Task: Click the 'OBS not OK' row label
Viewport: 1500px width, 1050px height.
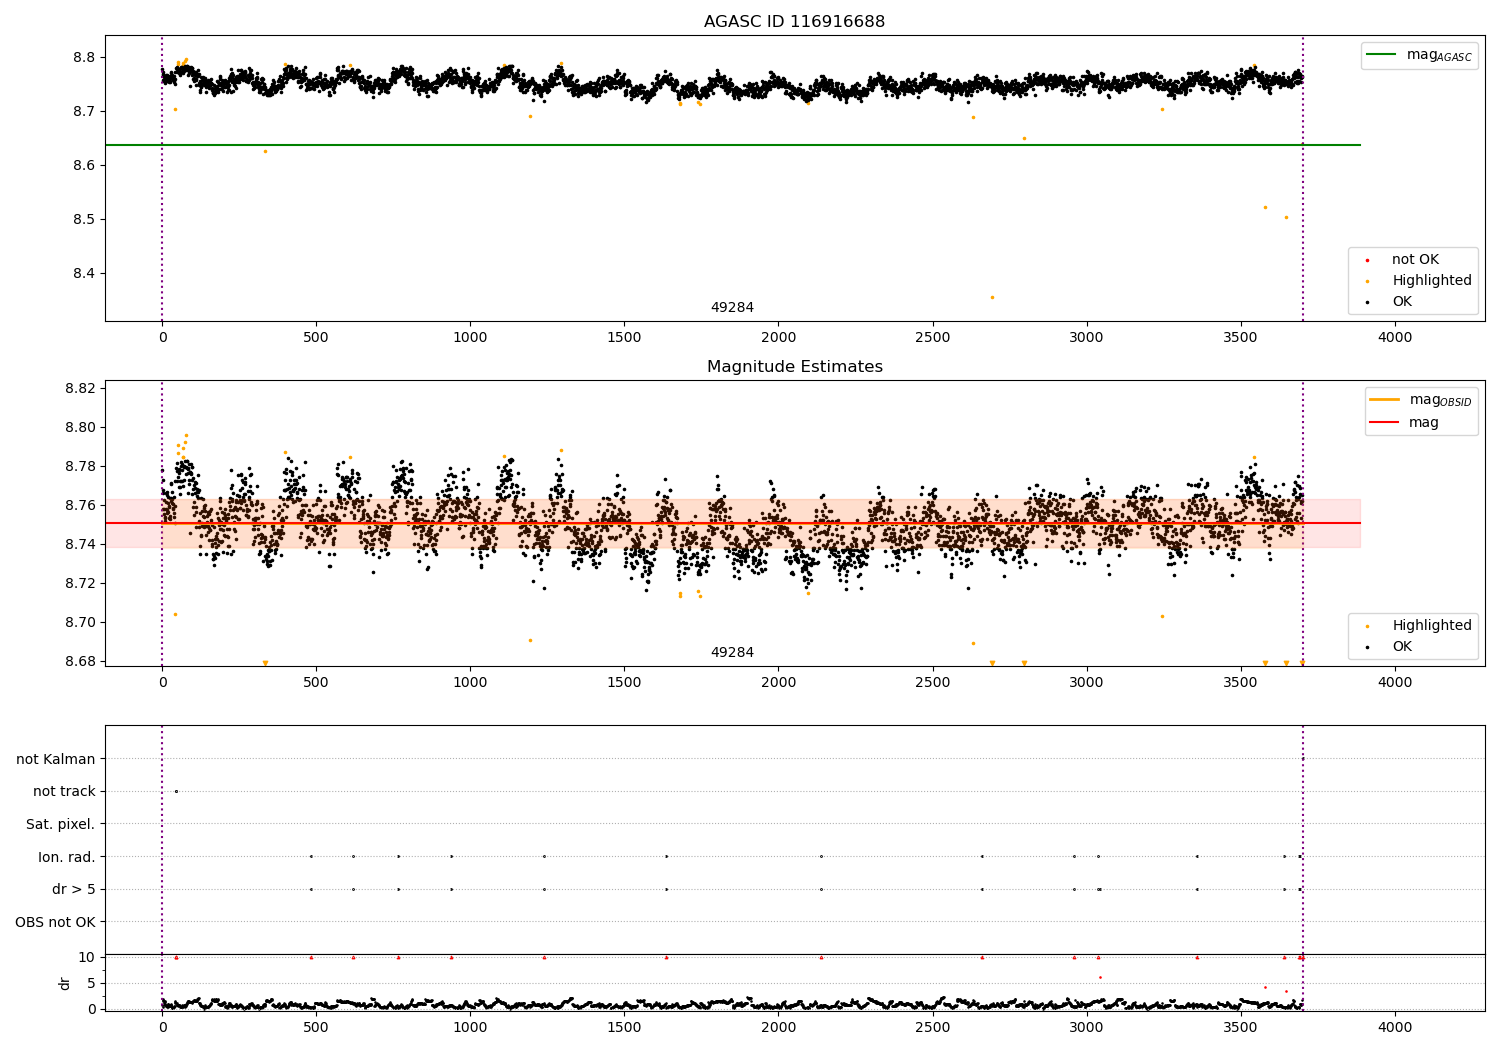Action: coord(56,922)
